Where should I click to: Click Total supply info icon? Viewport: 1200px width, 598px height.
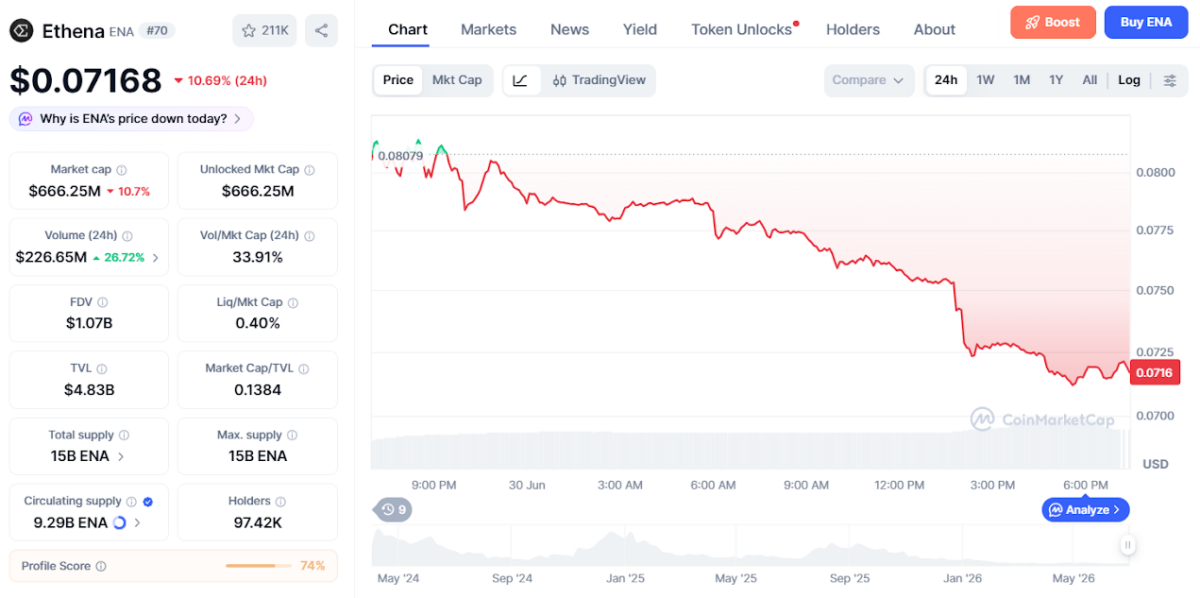click(x=124, y=435)
